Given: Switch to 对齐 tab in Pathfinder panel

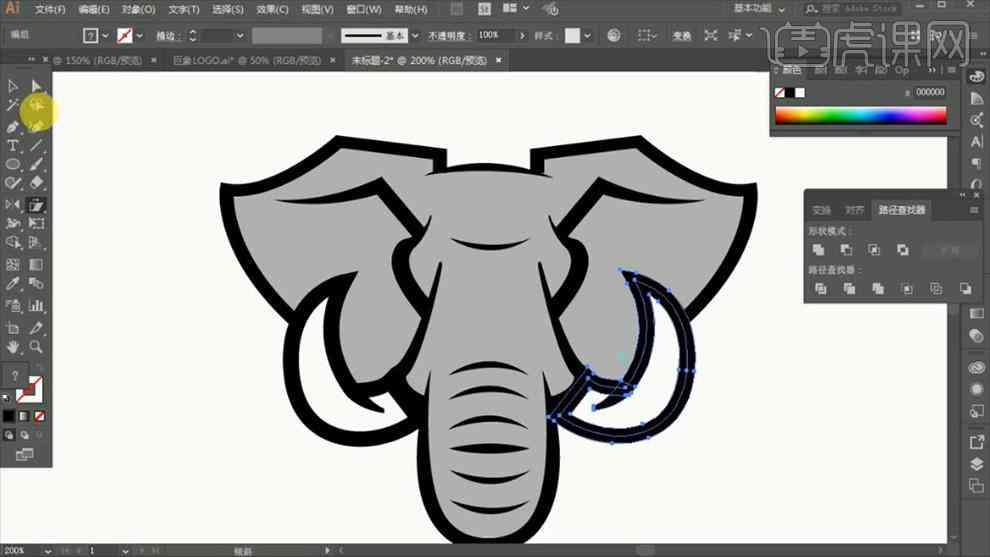Looking at the screenshot, I should 854,210.
